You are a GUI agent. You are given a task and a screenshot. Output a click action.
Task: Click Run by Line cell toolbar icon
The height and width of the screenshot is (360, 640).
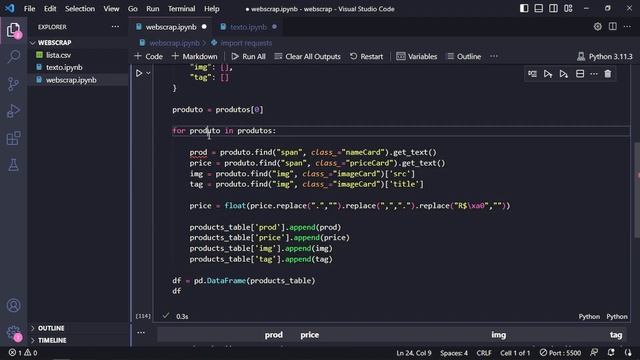[x=532, y=74]
